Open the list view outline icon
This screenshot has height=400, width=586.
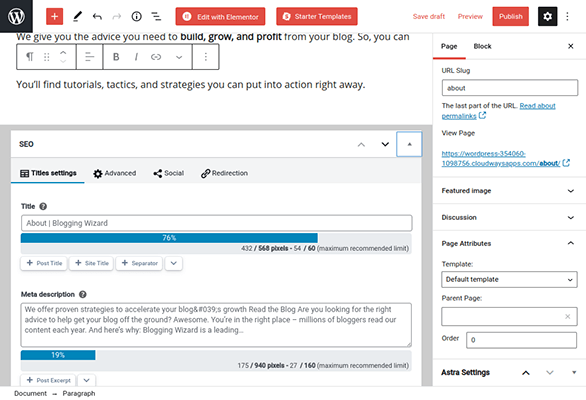(x=156, y=16)
